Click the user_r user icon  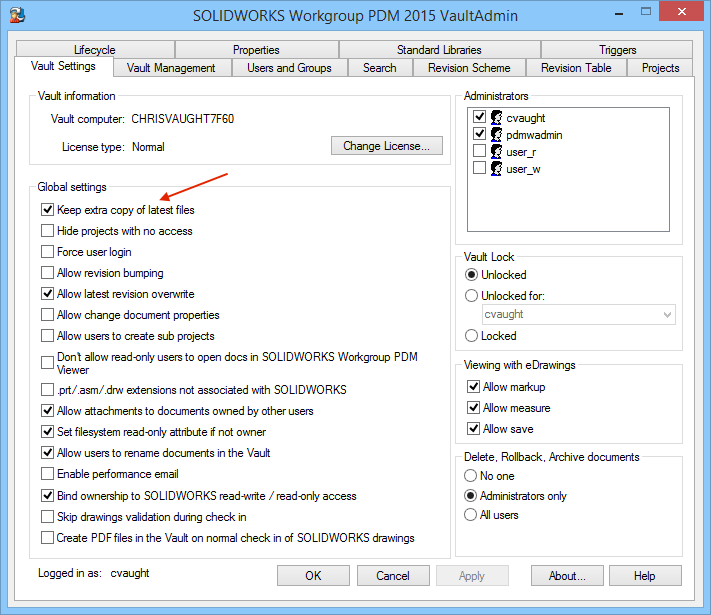coord(497,151)
